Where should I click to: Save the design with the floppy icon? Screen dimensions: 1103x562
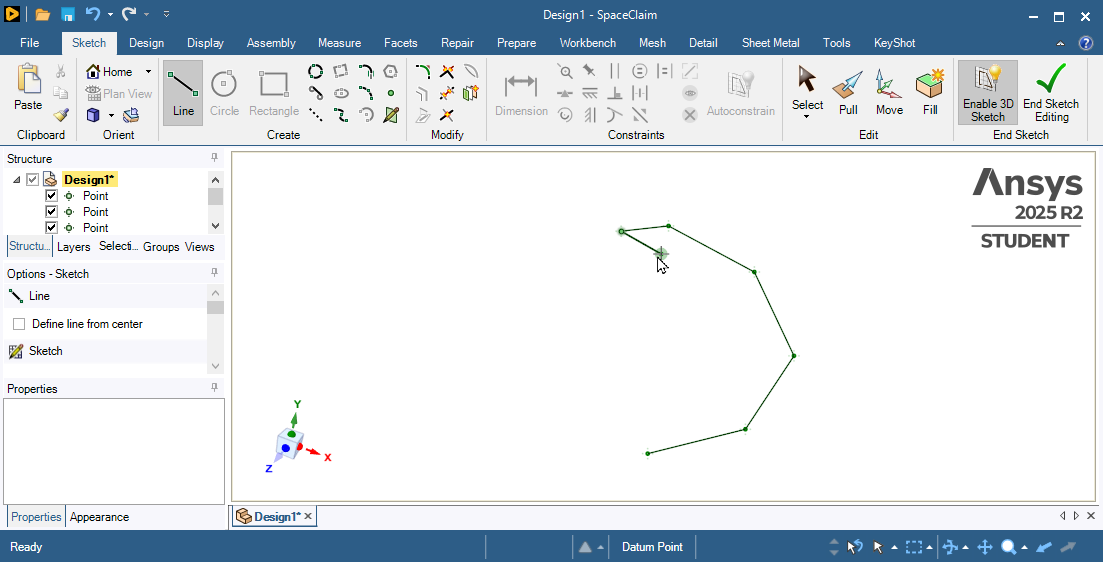(x=68, y=14)
